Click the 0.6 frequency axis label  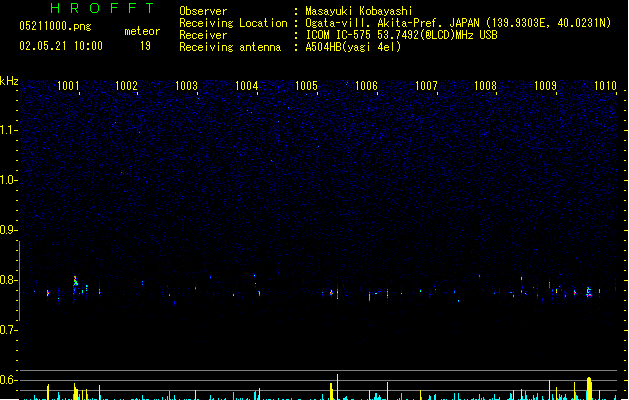point(8,380)
